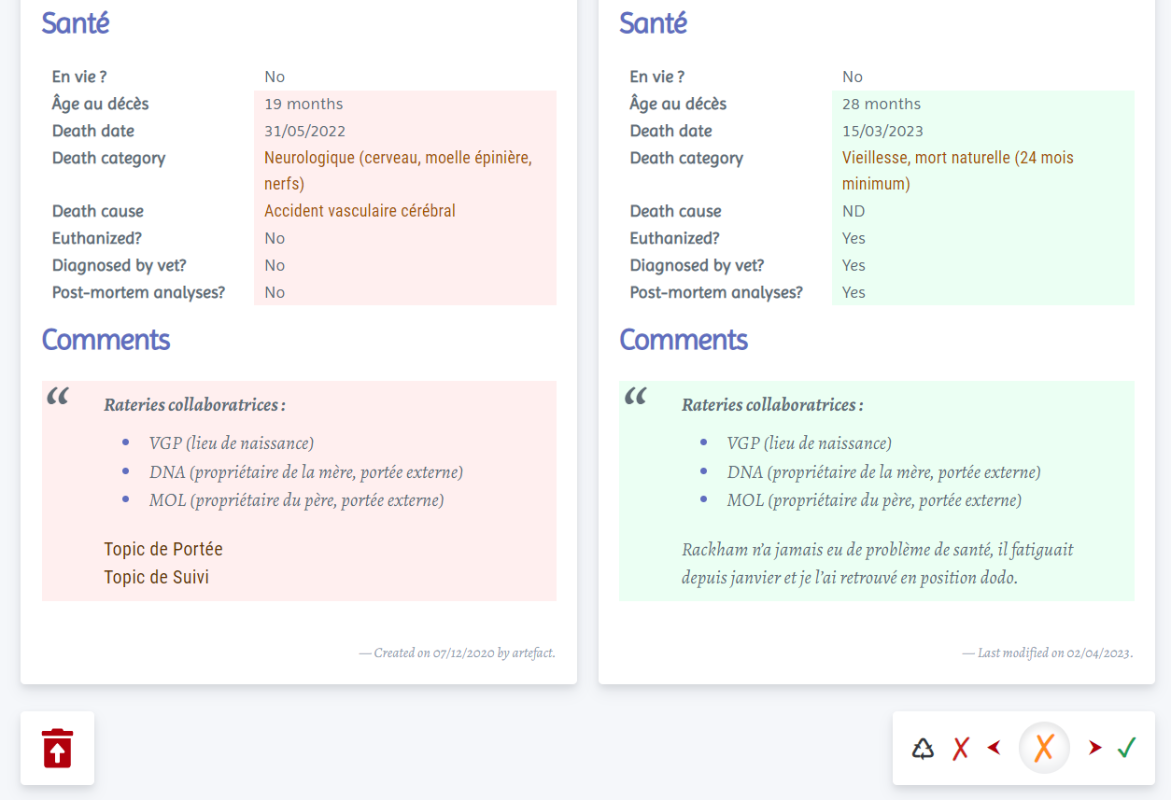Click the Vieillesse, mort naturelle death category
Image resolution: width=1171 pixels, height=800 pixels.
[x=957, y=170]
